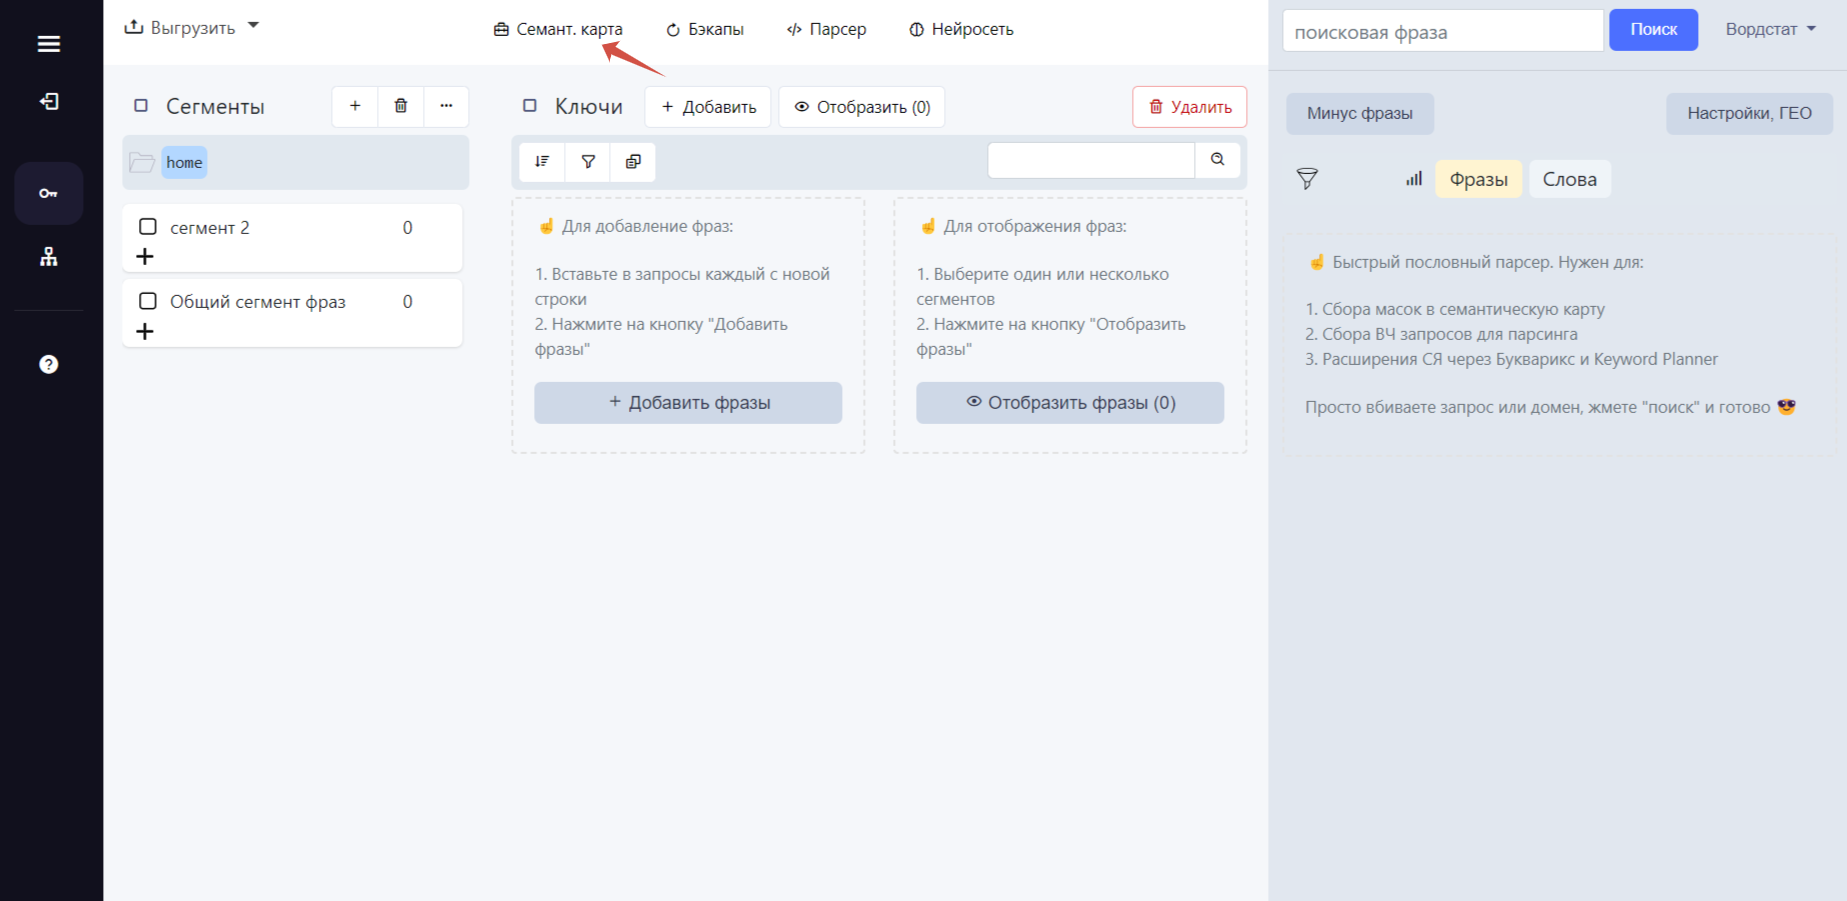Check the Общий сегмент фраз checkbox
The image size is (1847, 901).
coord(148,301)
